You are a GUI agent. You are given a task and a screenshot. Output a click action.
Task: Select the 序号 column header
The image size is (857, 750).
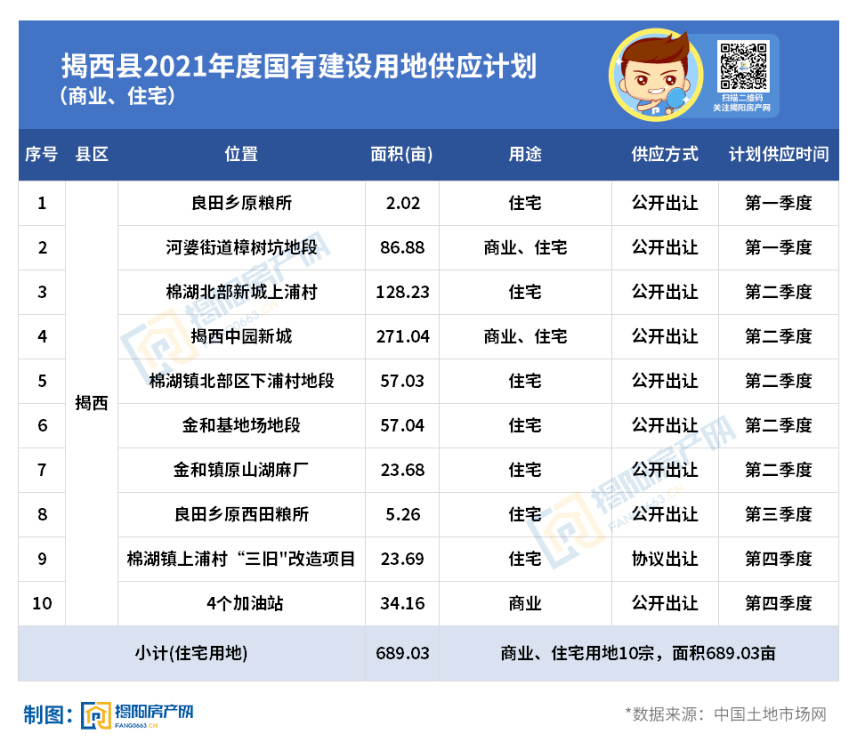pos(42,155)
